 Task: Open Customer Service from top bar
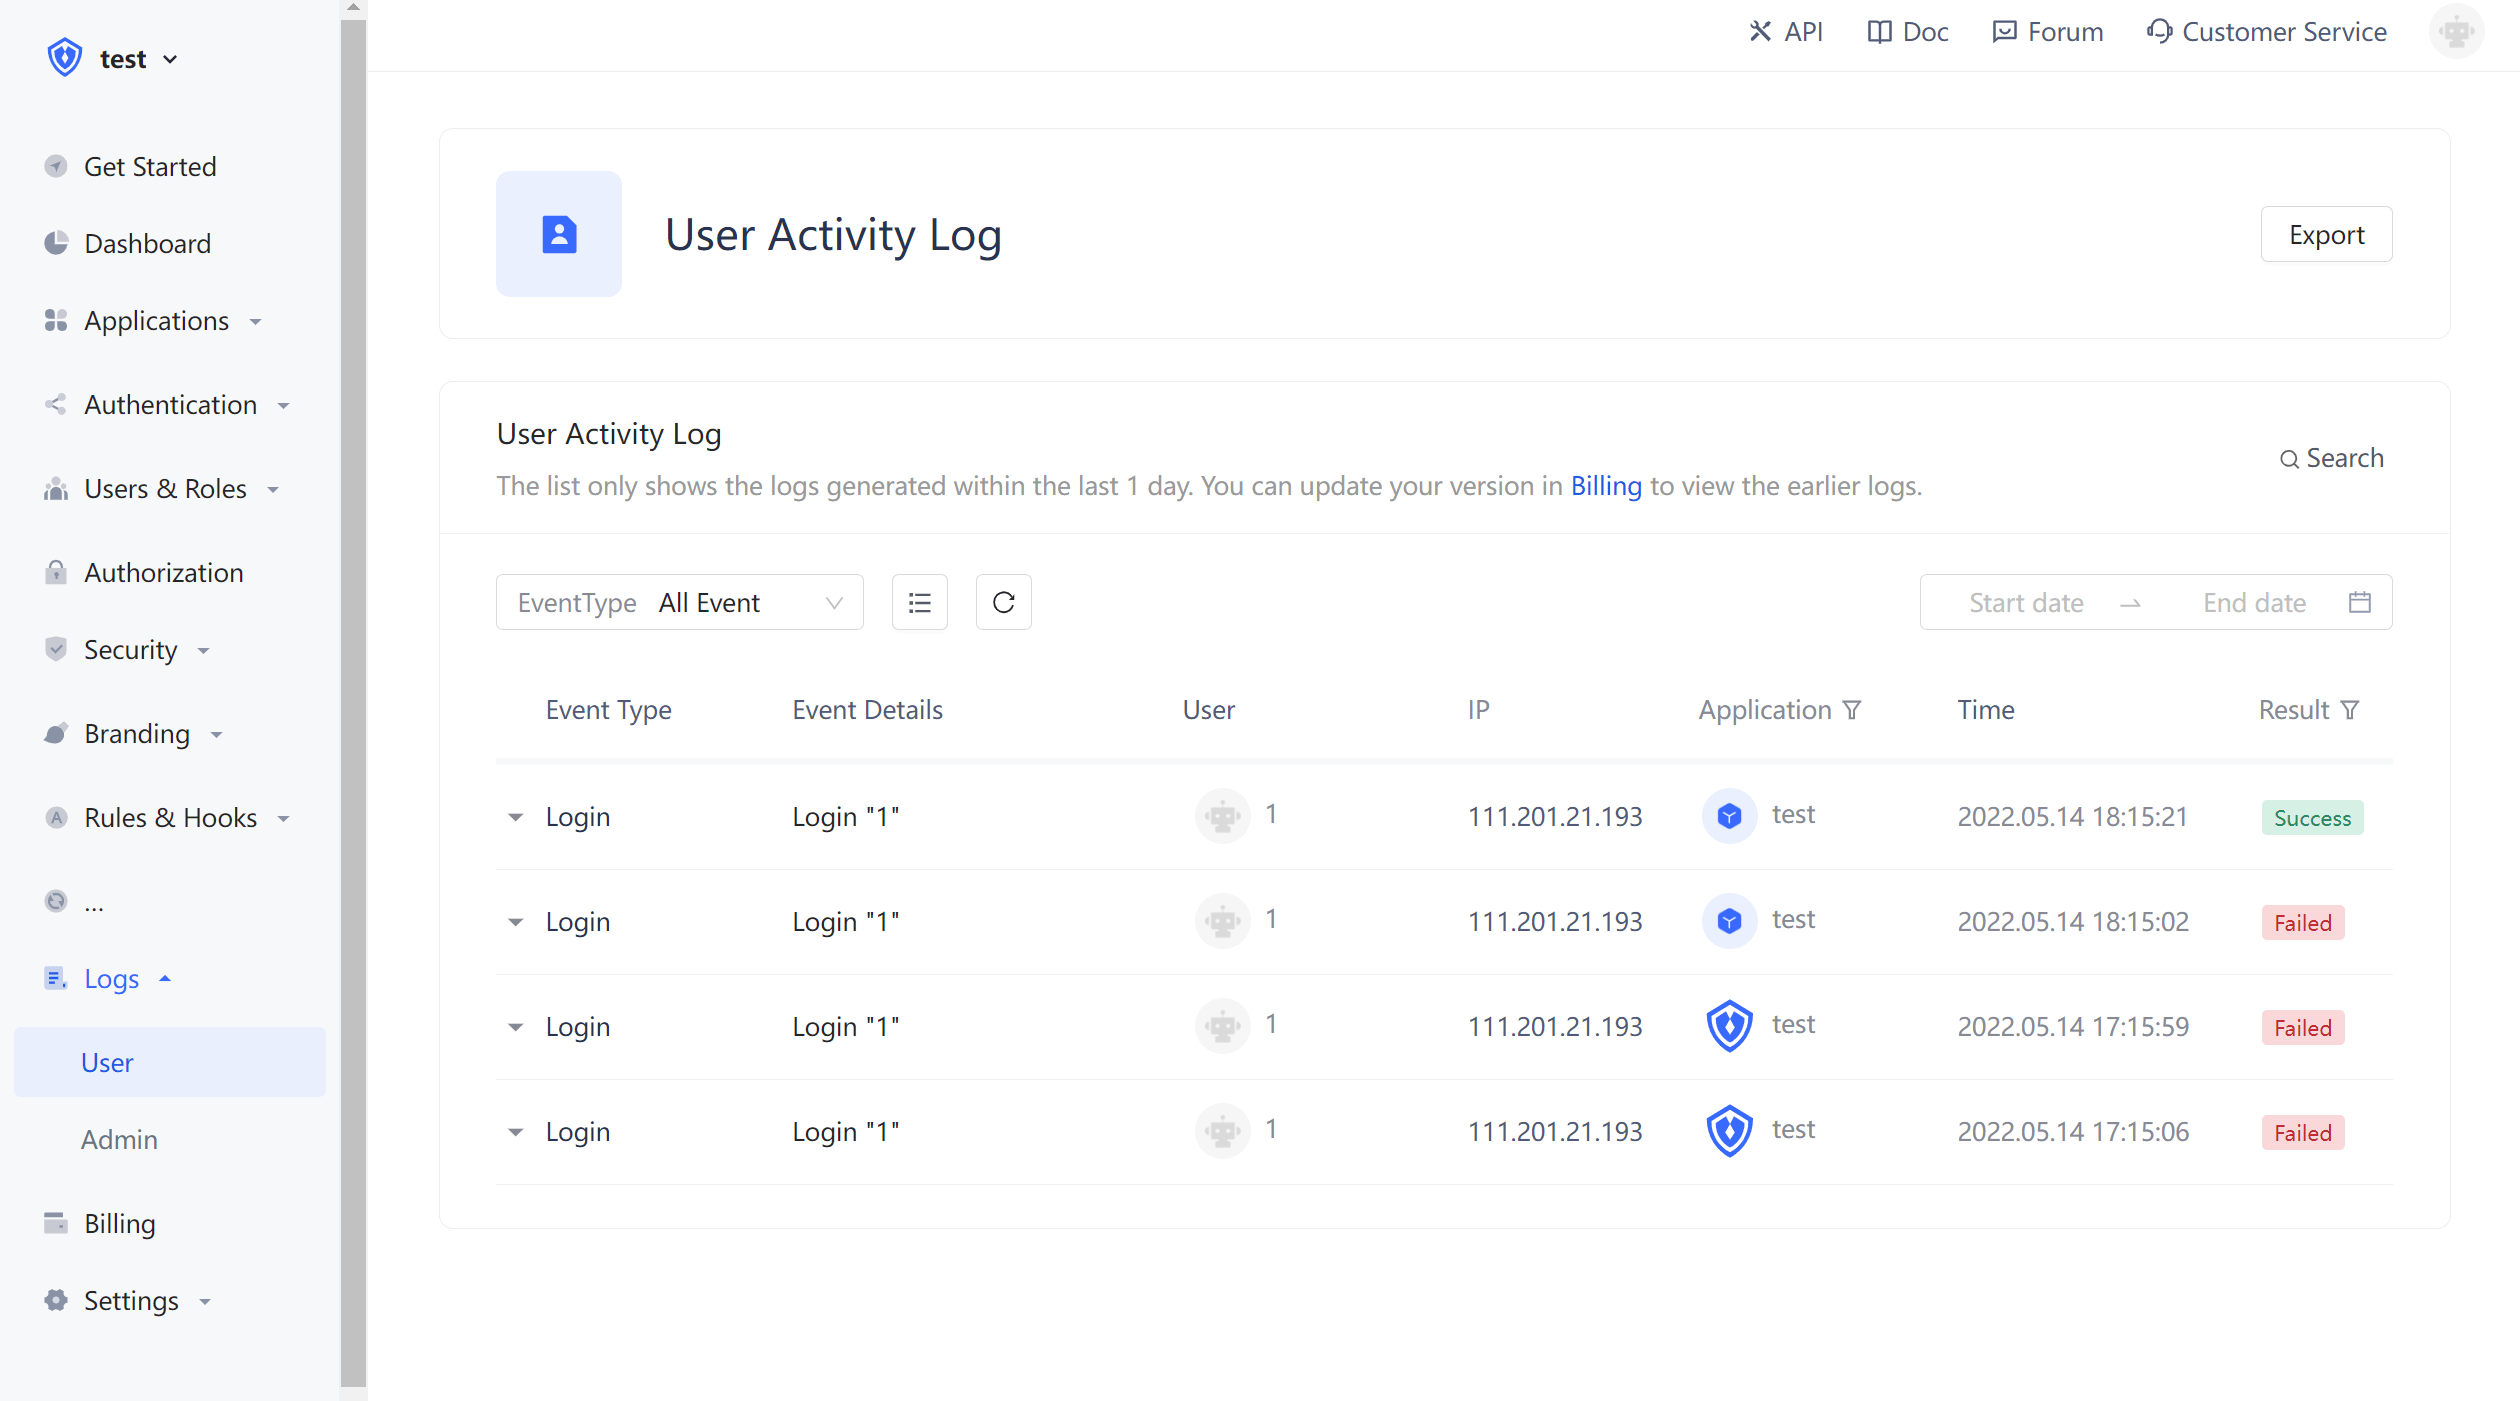click(2266, 32)
